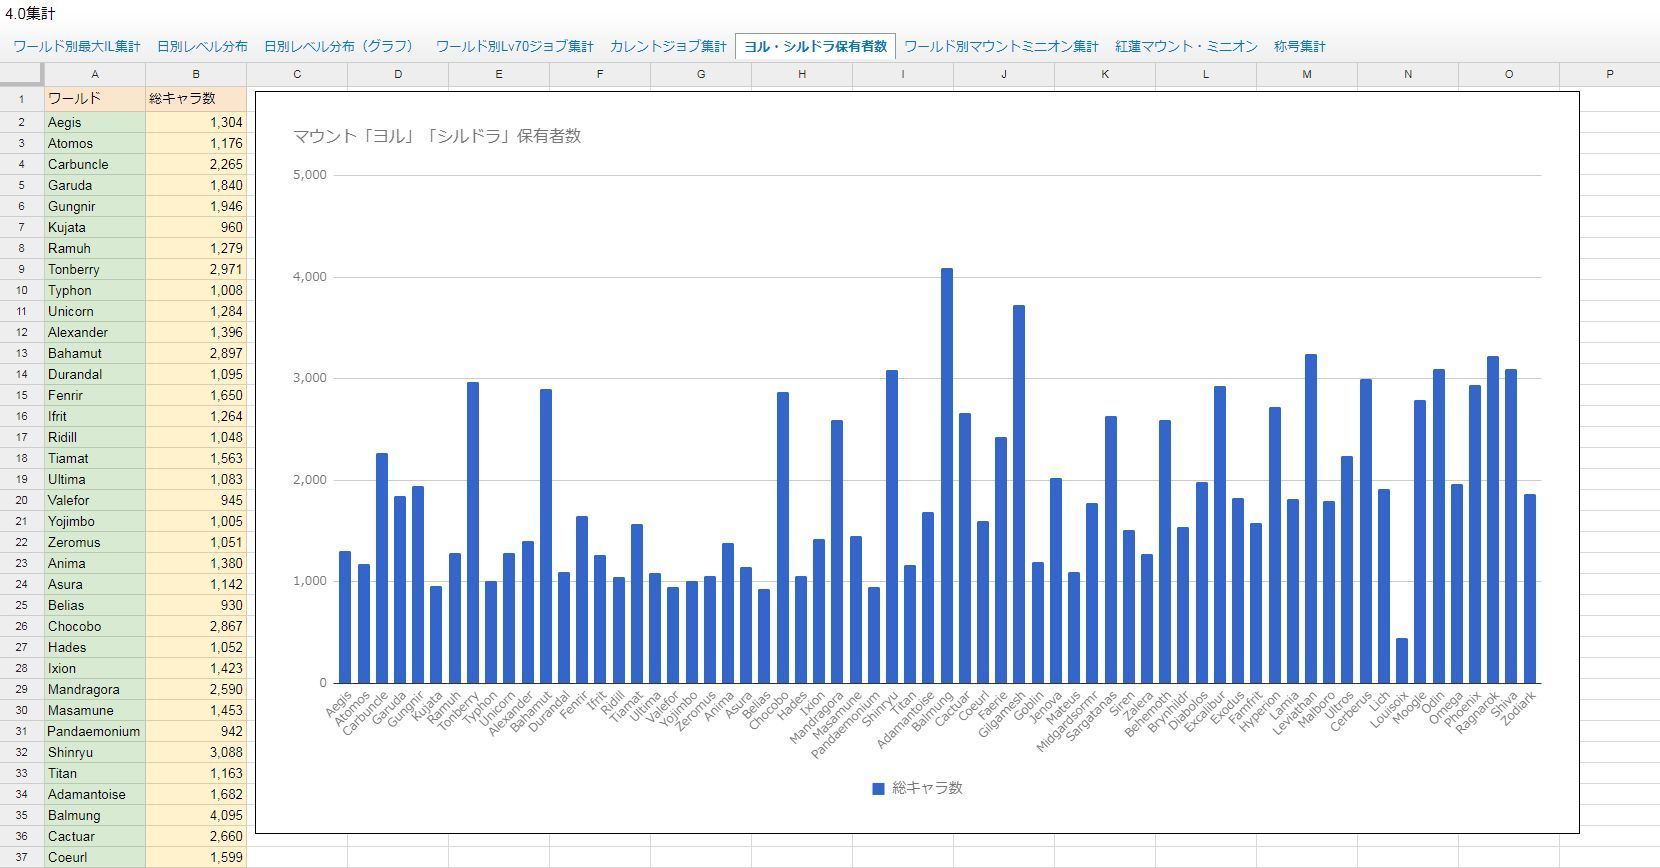Viewport: 1660px width, 868px height.
Task: Click the Leviathan bar in chart
Action: coord(1311,519)
